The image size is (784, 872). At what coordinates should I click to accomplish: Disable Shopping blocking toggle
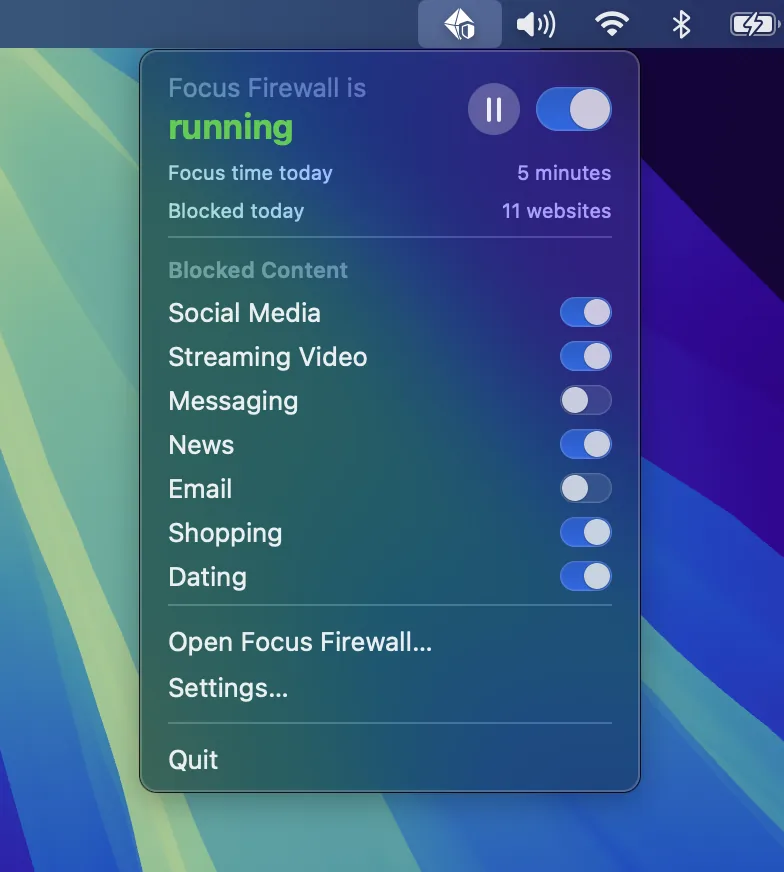tap(585, 532)
